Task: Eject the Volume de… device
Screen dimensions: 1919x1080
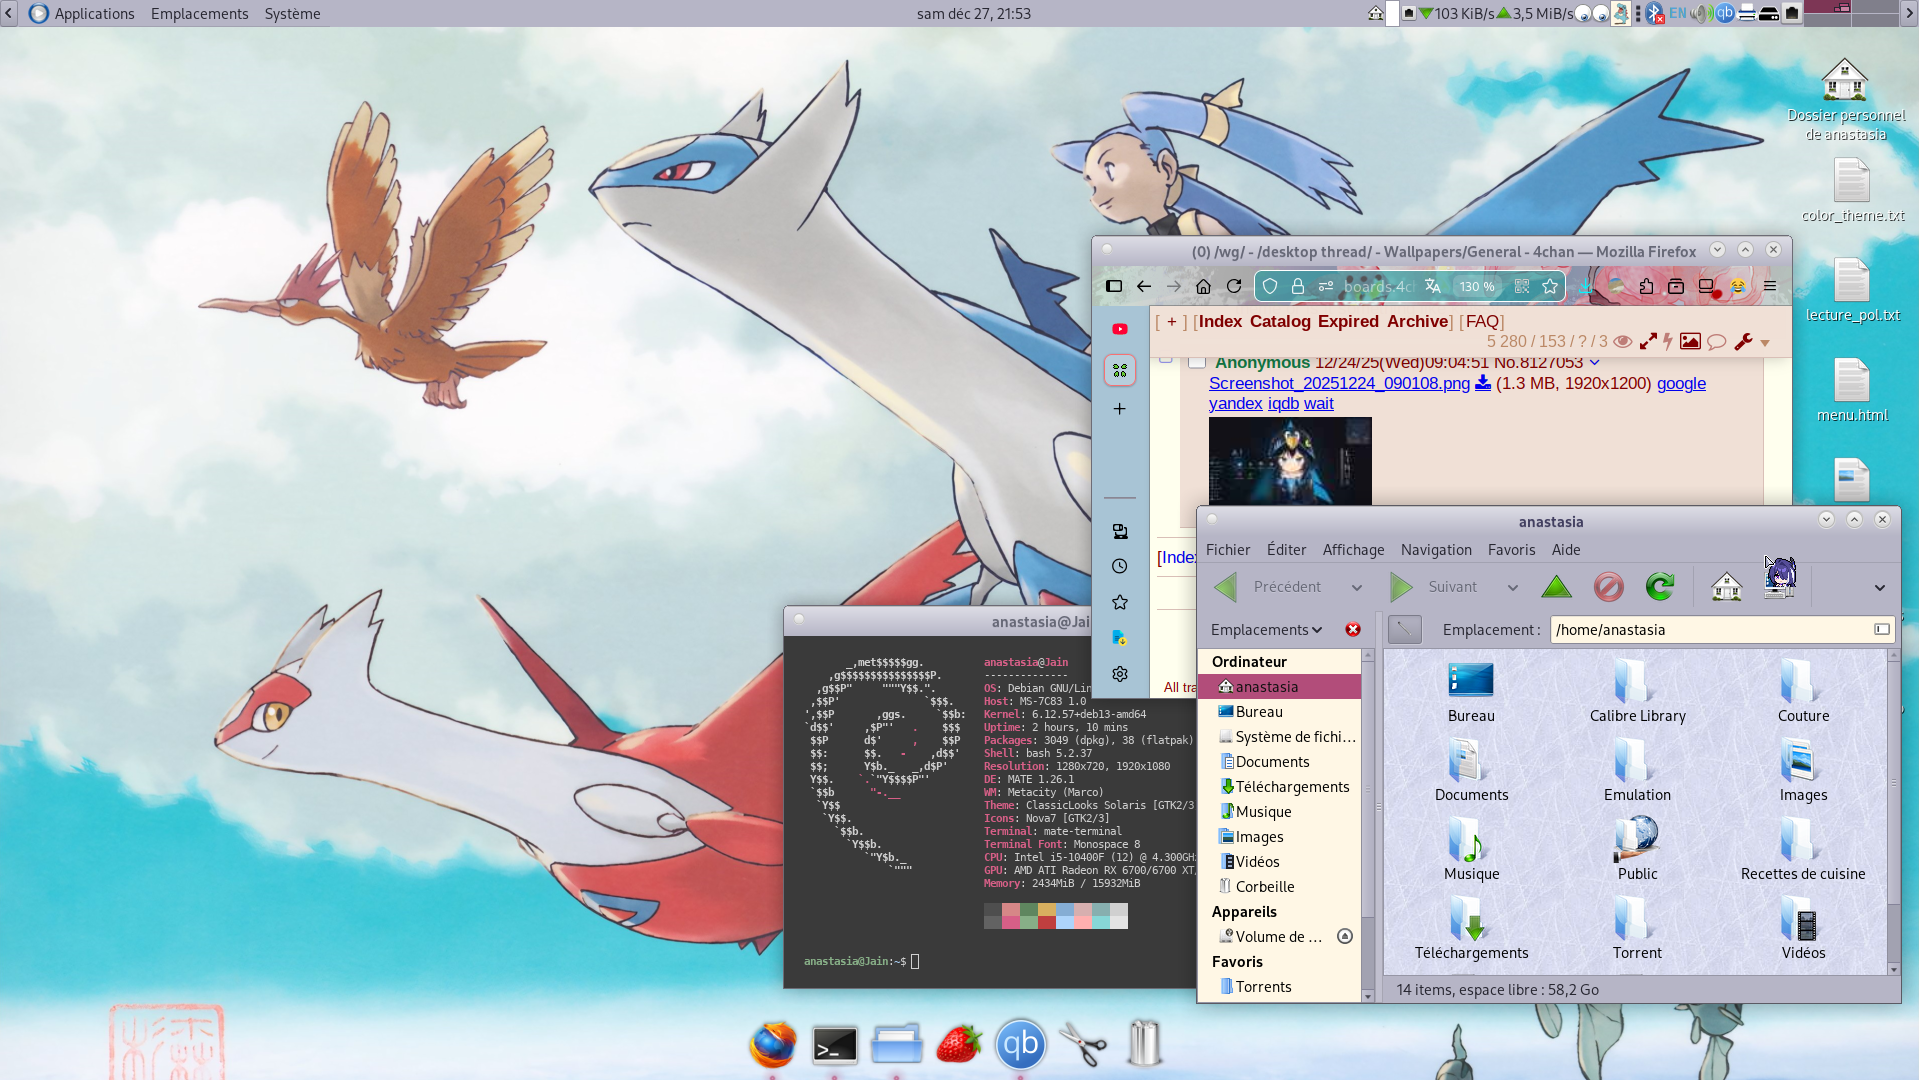Action: [x=1345, y=937]
